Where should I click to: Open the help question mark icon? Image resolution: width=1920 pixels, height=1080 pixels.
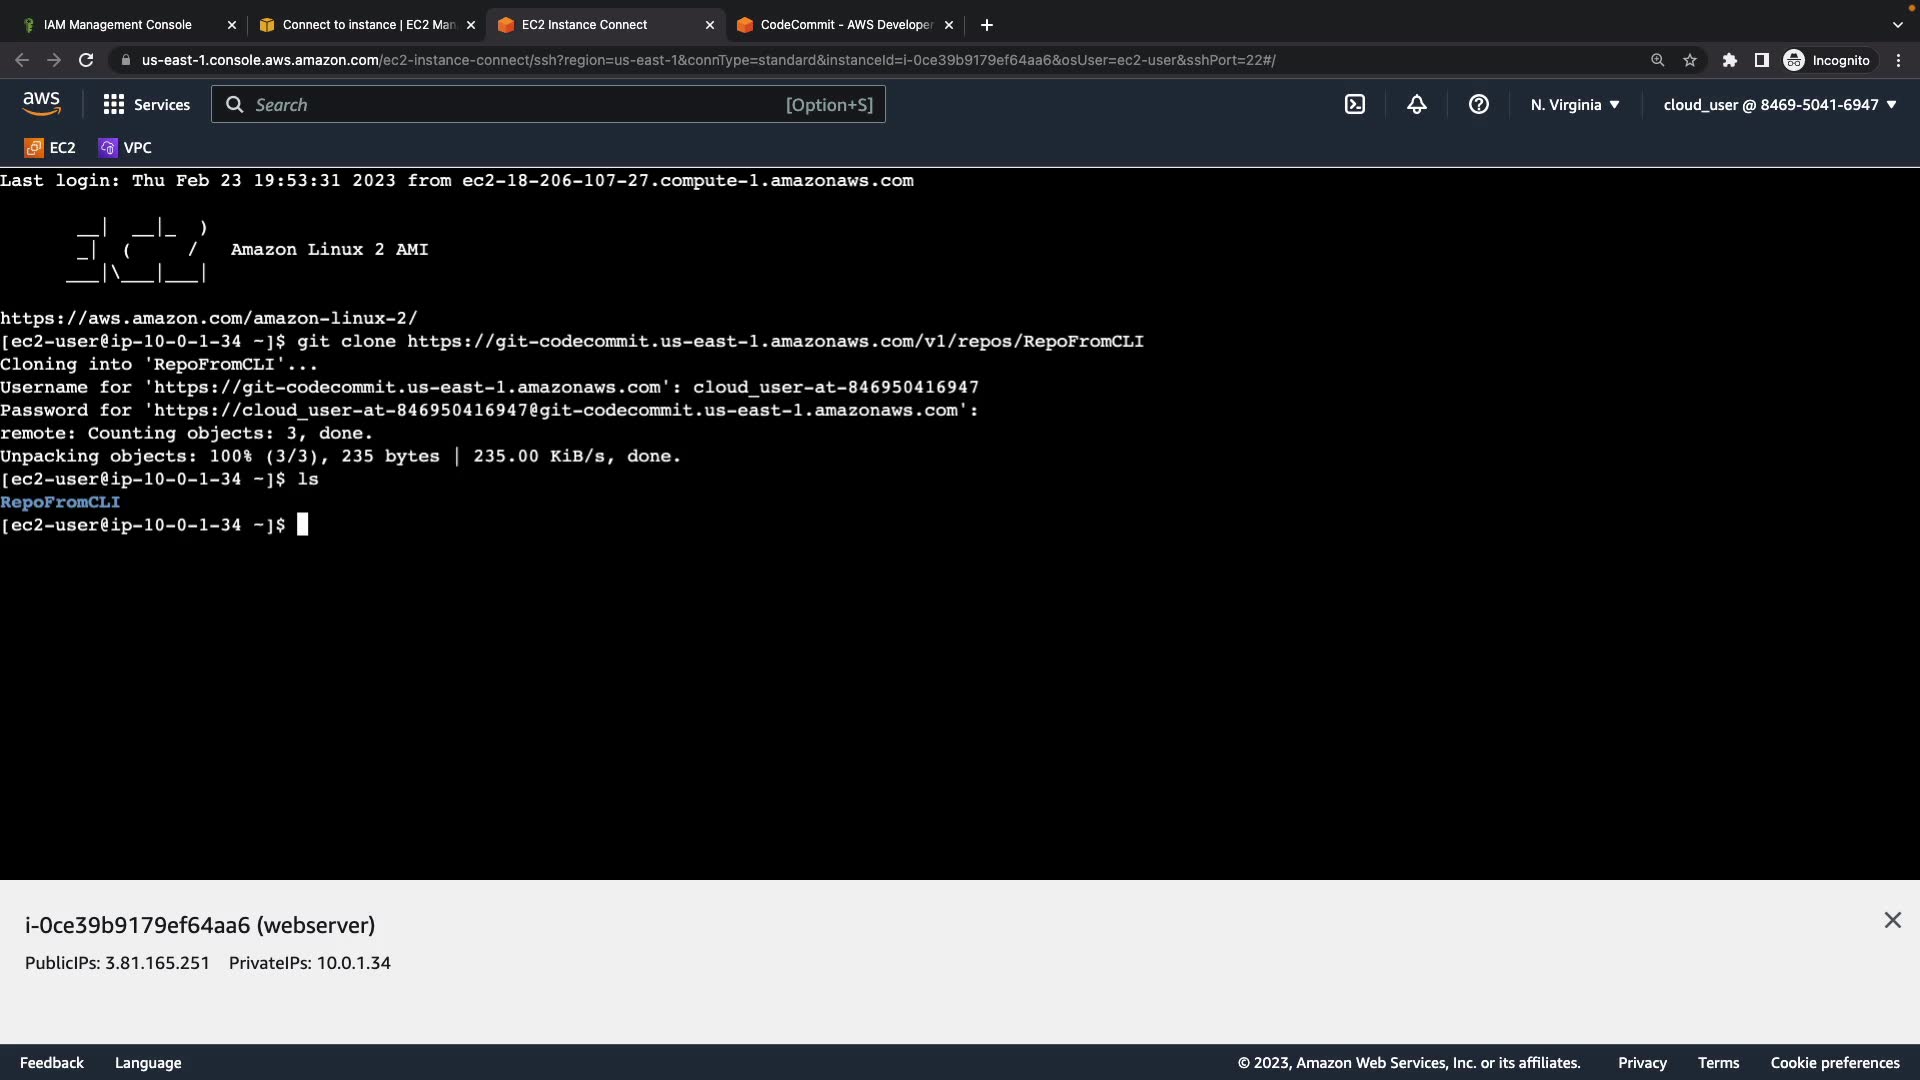1478,104
